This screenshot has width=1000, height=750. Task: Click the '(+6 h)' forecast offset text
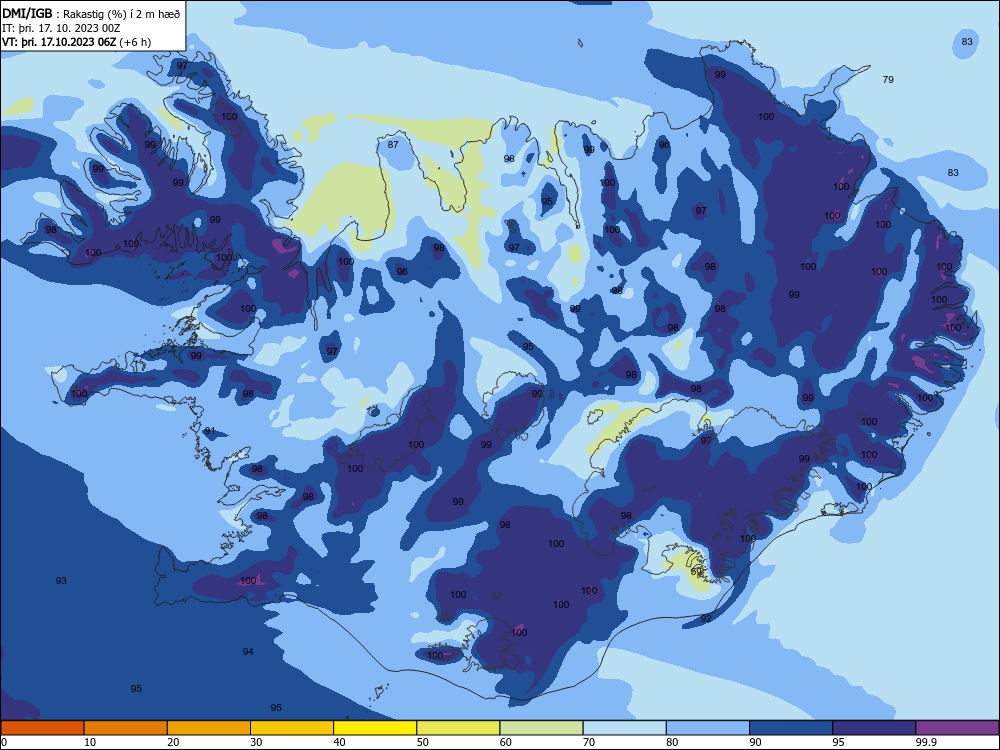coord(135,42)
